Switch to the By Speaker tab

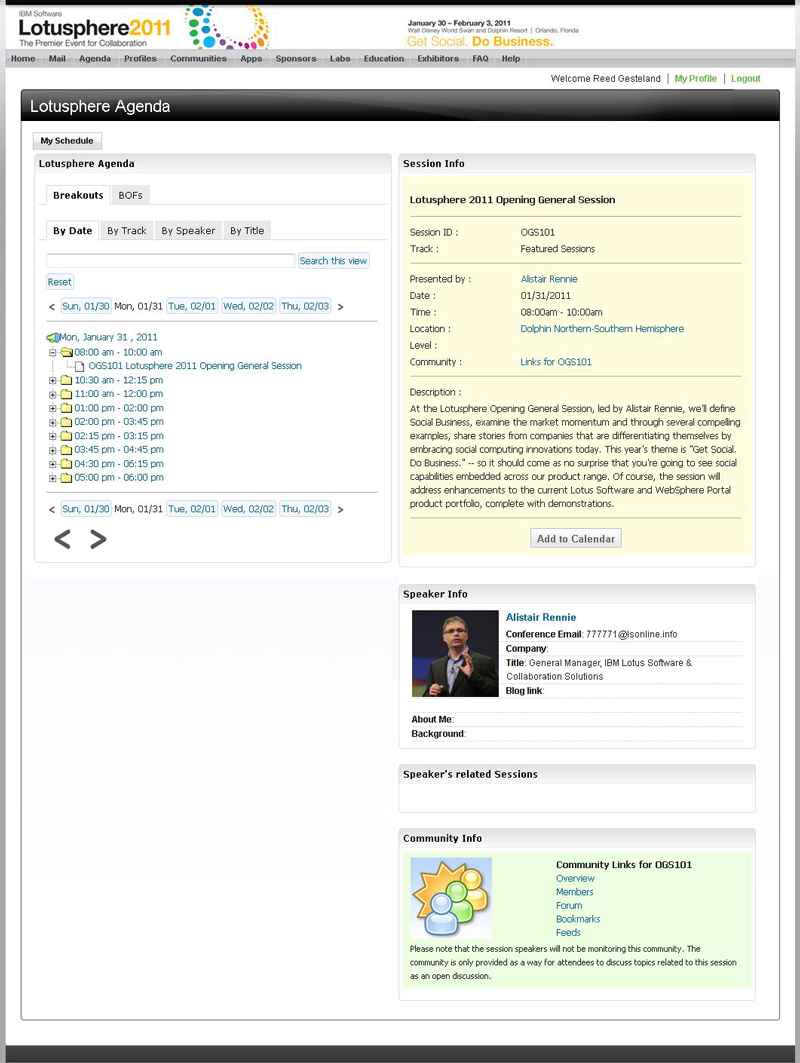point(188,230)
